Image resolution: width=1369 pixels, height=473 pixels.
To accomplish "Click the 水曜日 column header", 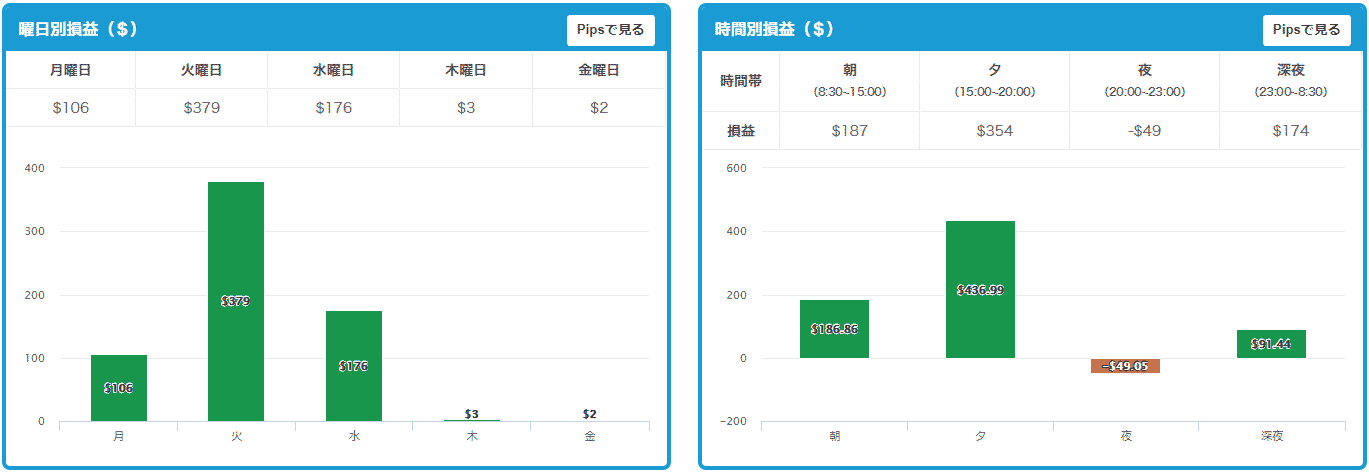I will point(333,70).
